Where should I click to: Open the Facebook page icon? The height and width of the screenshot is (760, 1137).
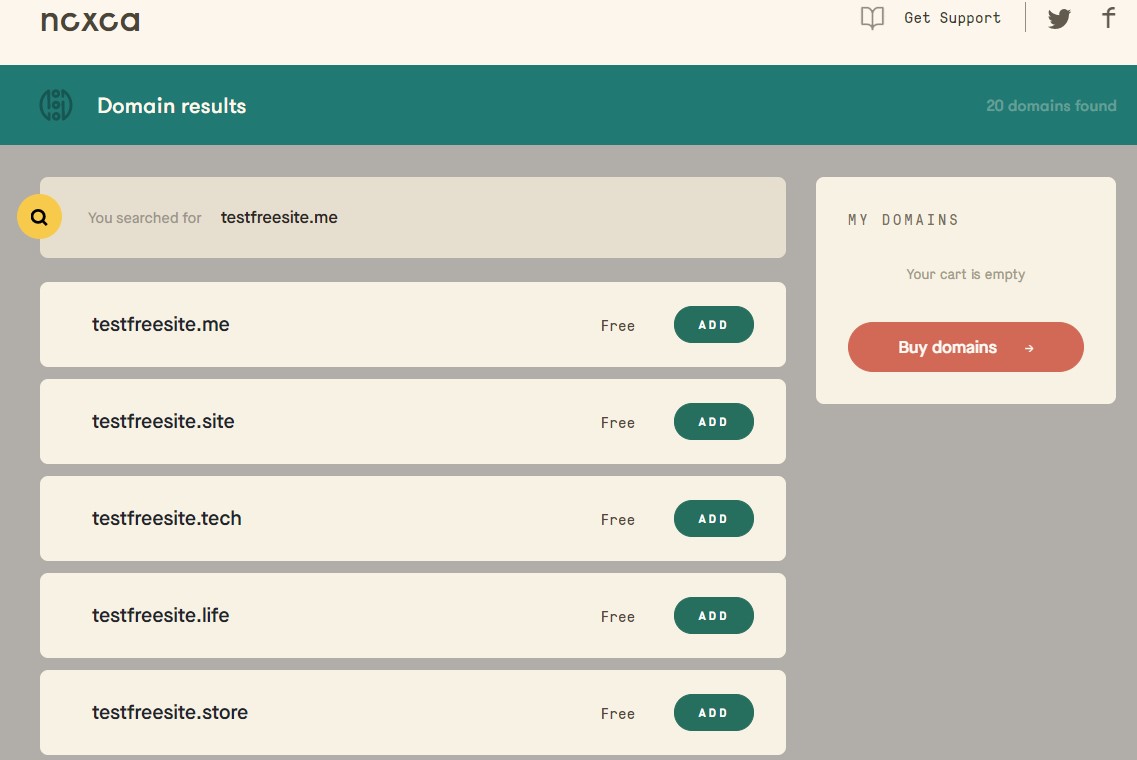1108,18
